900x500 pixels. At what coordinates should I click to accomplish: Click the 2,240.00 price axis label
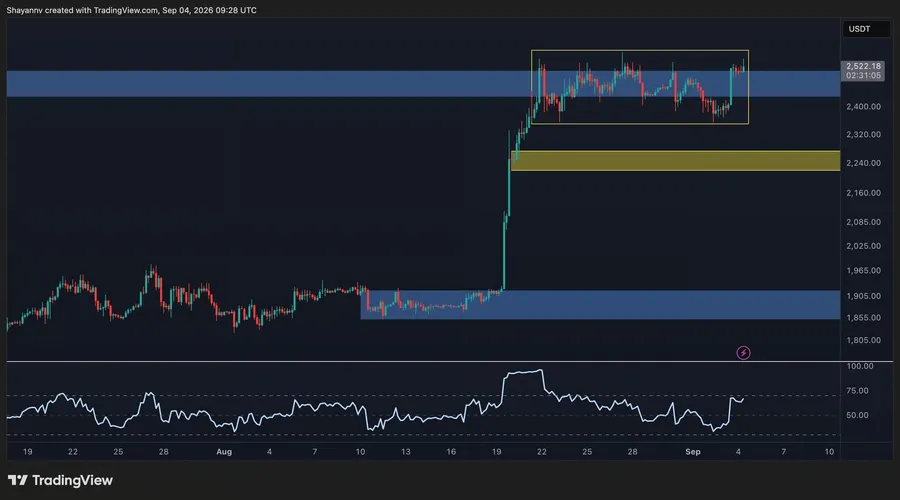point(863,163)
